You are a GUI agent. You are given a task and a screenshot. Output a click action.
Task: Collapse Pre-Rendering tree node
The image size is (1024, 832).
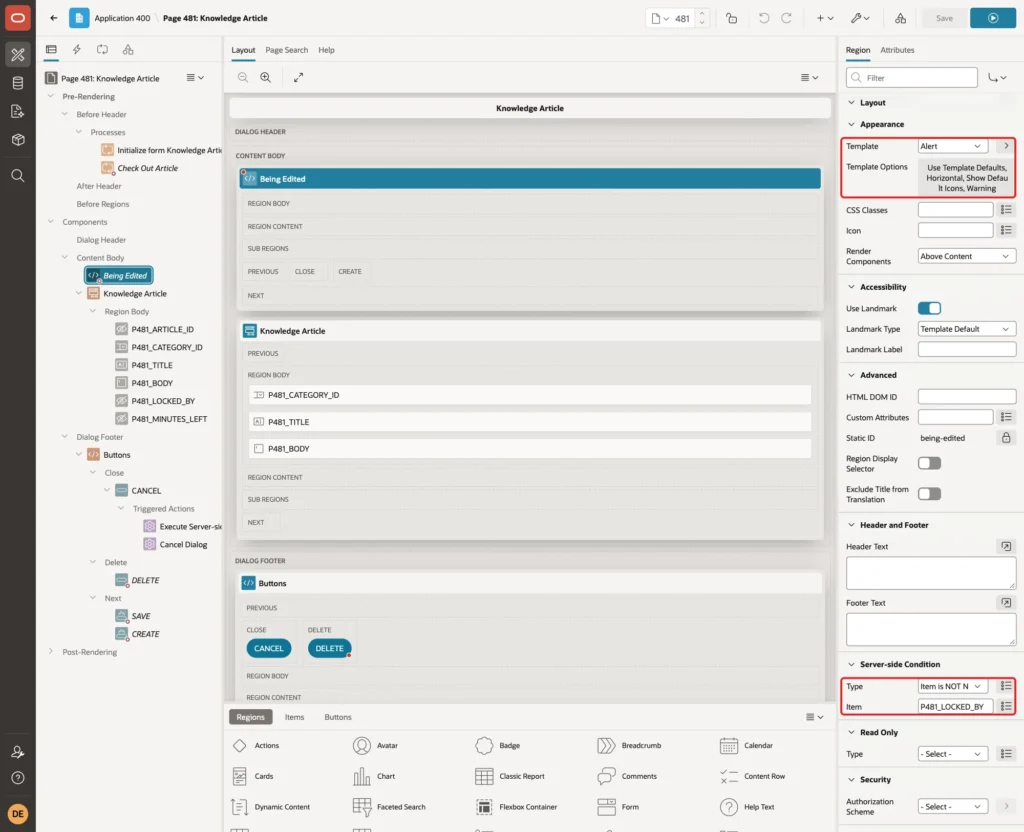[x=51, y=96]
